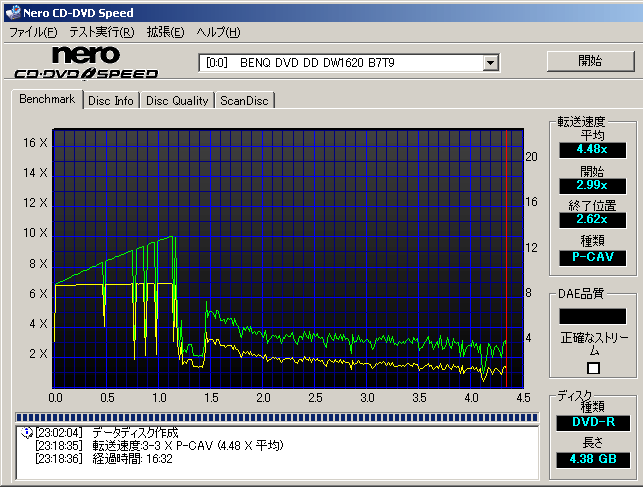Click the blue progress bar below the graph

[277, 417]
